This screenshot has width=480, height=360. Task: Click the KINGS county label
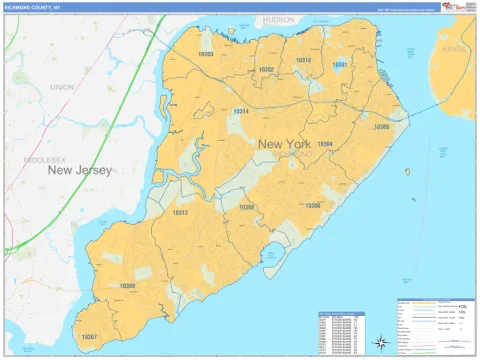click(454, 49)
